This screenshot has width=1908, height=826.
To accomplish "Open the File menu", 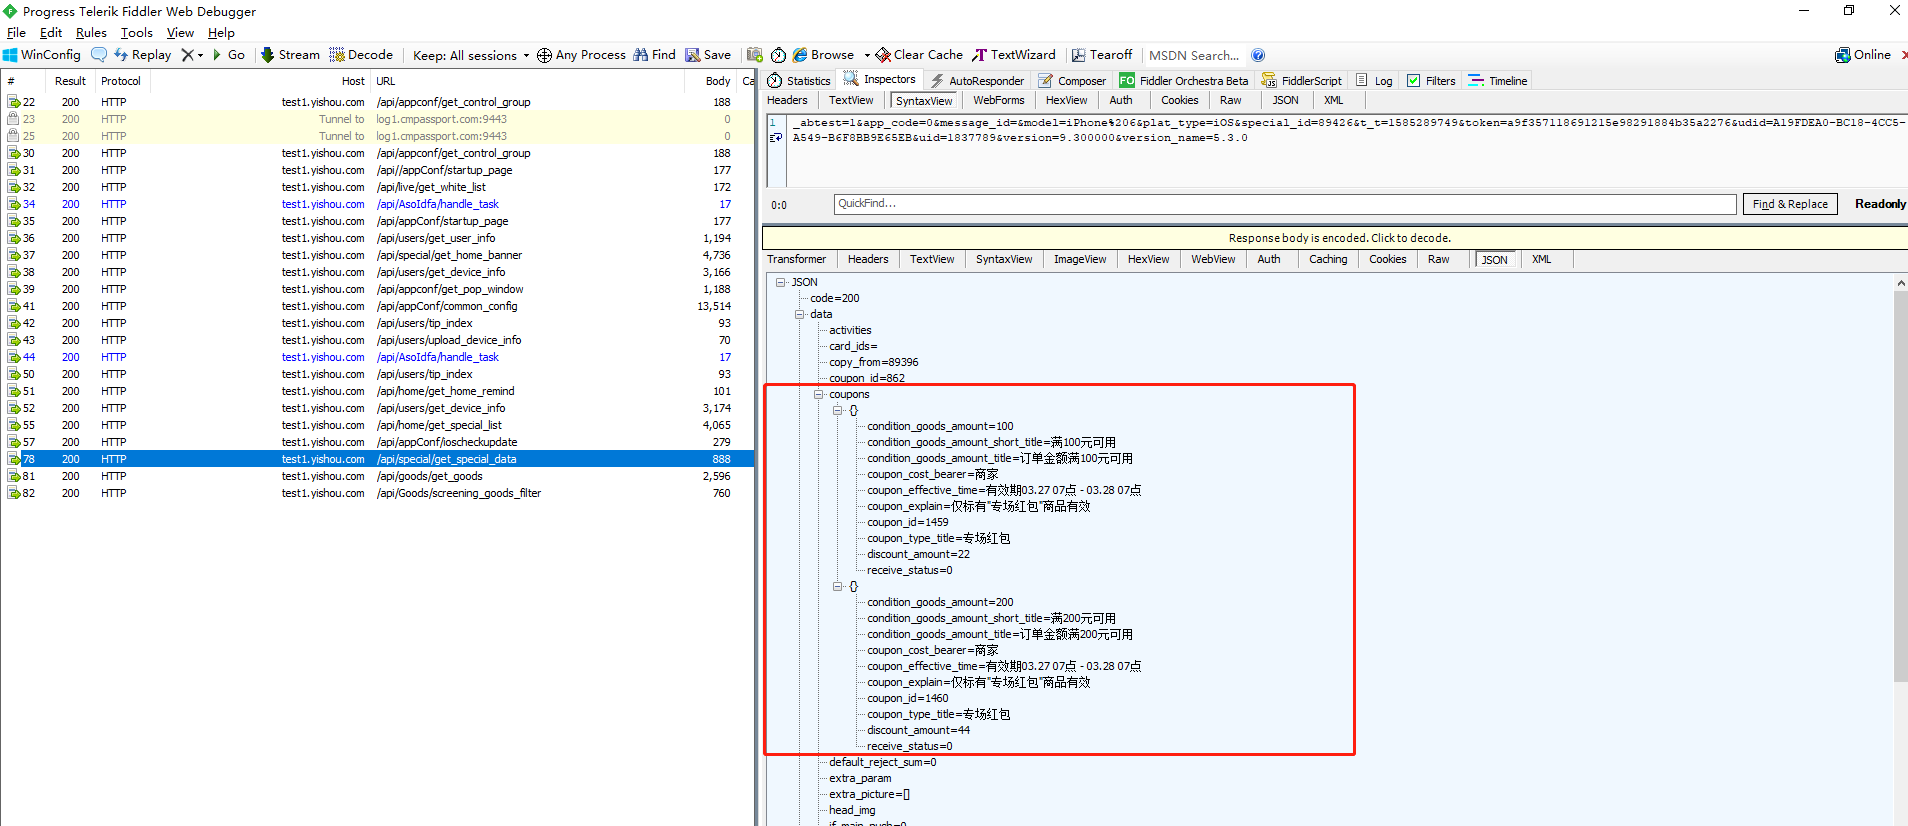I will (x=16, y=33).
